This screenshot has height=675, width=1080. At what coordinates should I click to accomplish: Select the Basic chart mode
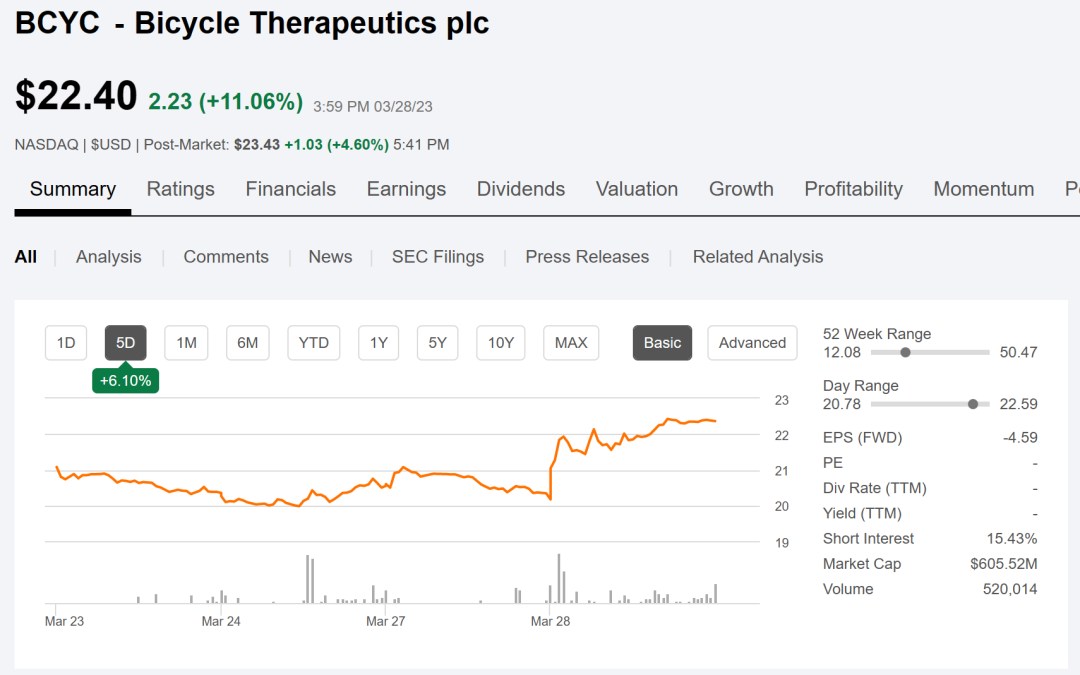pyautogui.click(x=662, y=343)
